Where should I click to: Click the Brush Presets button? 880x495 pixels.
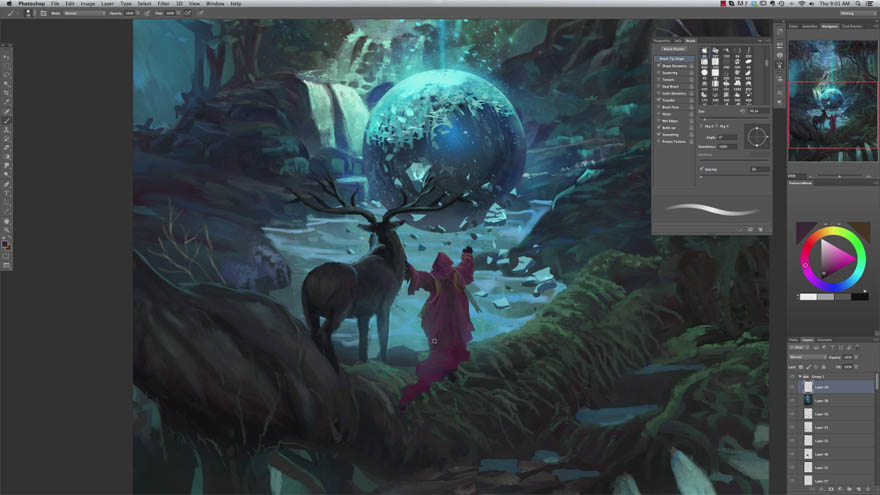pos(674,49)
